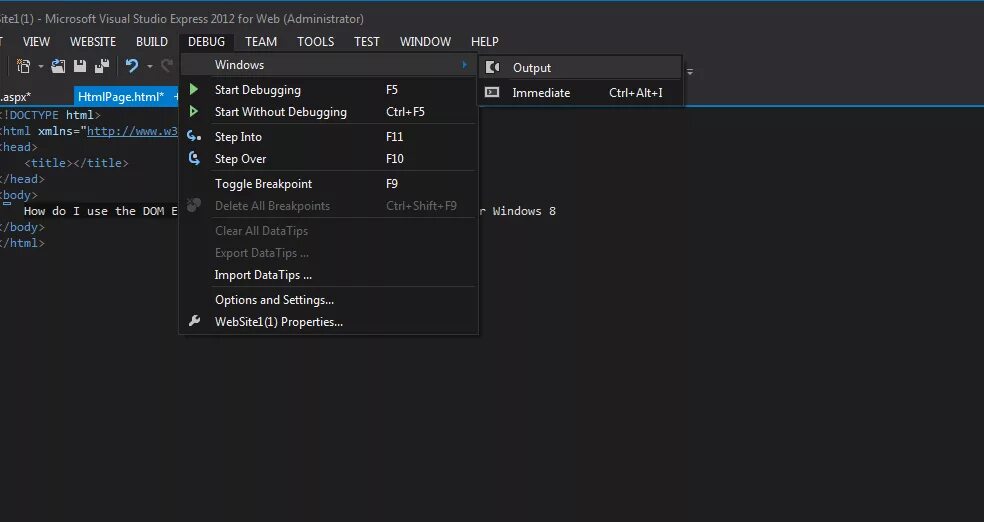Viewport: 984px width, 522px height.
Task: Choose Start Without Debugging
Action: 328,112
